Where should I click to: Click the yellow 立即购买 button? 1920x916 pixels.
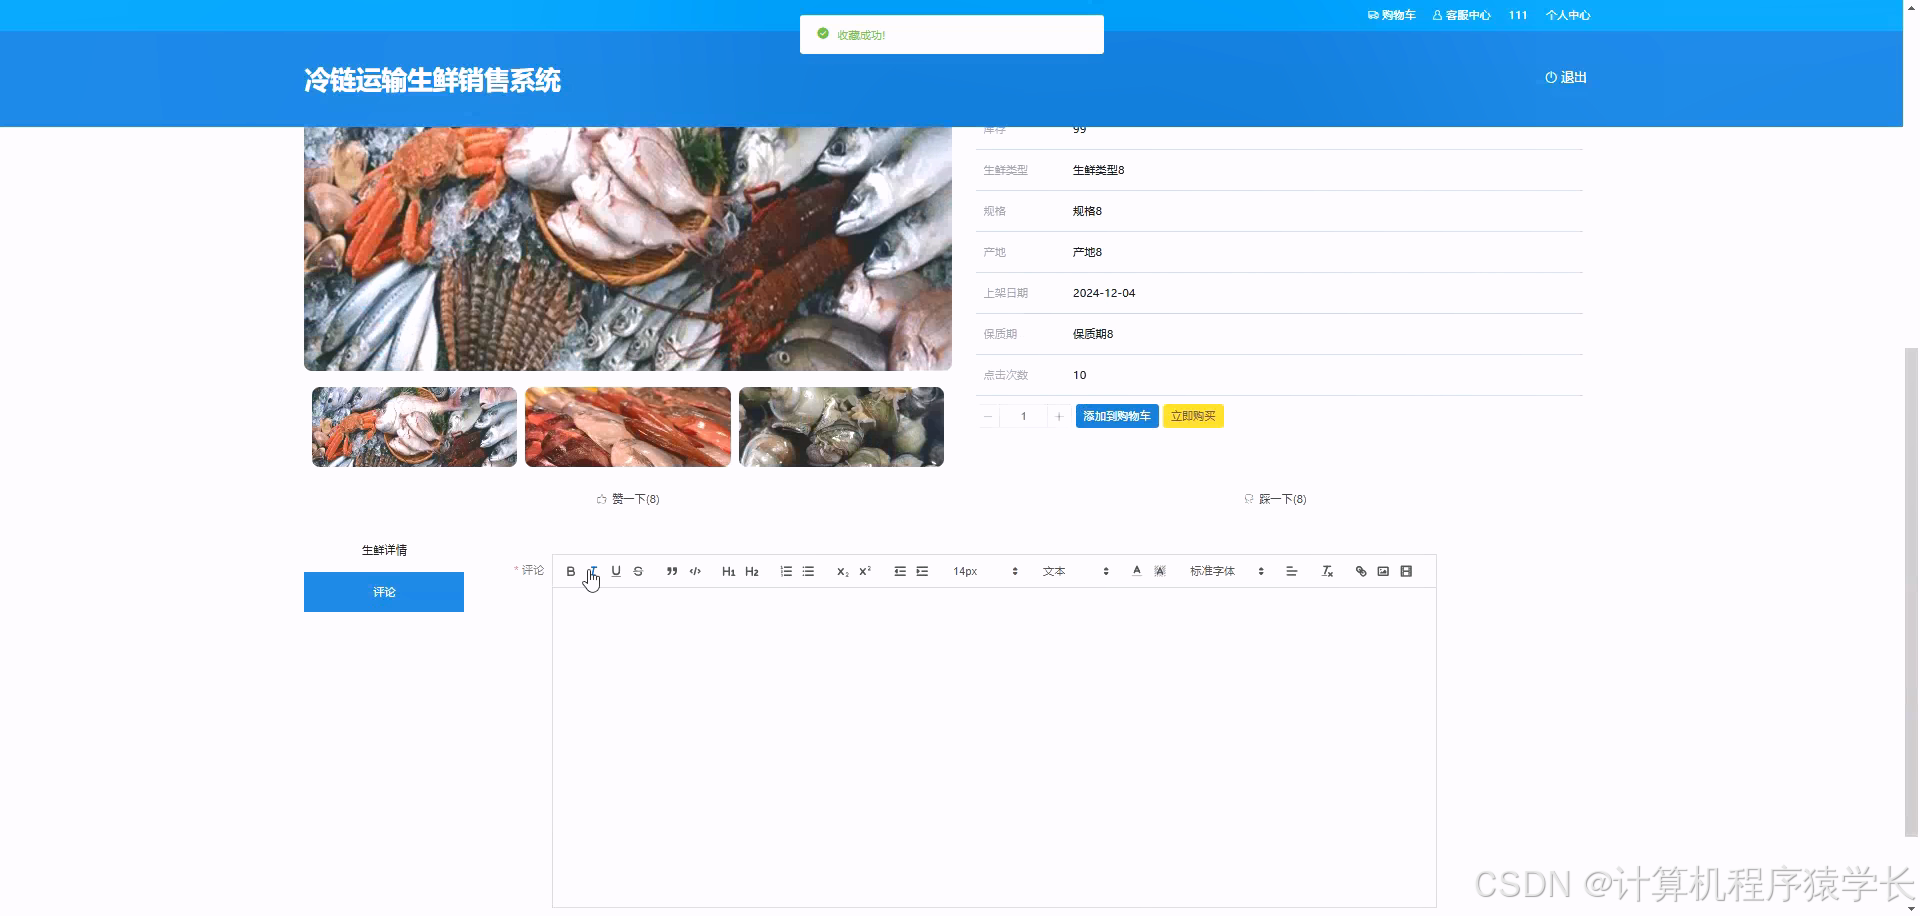point(1193,416)
